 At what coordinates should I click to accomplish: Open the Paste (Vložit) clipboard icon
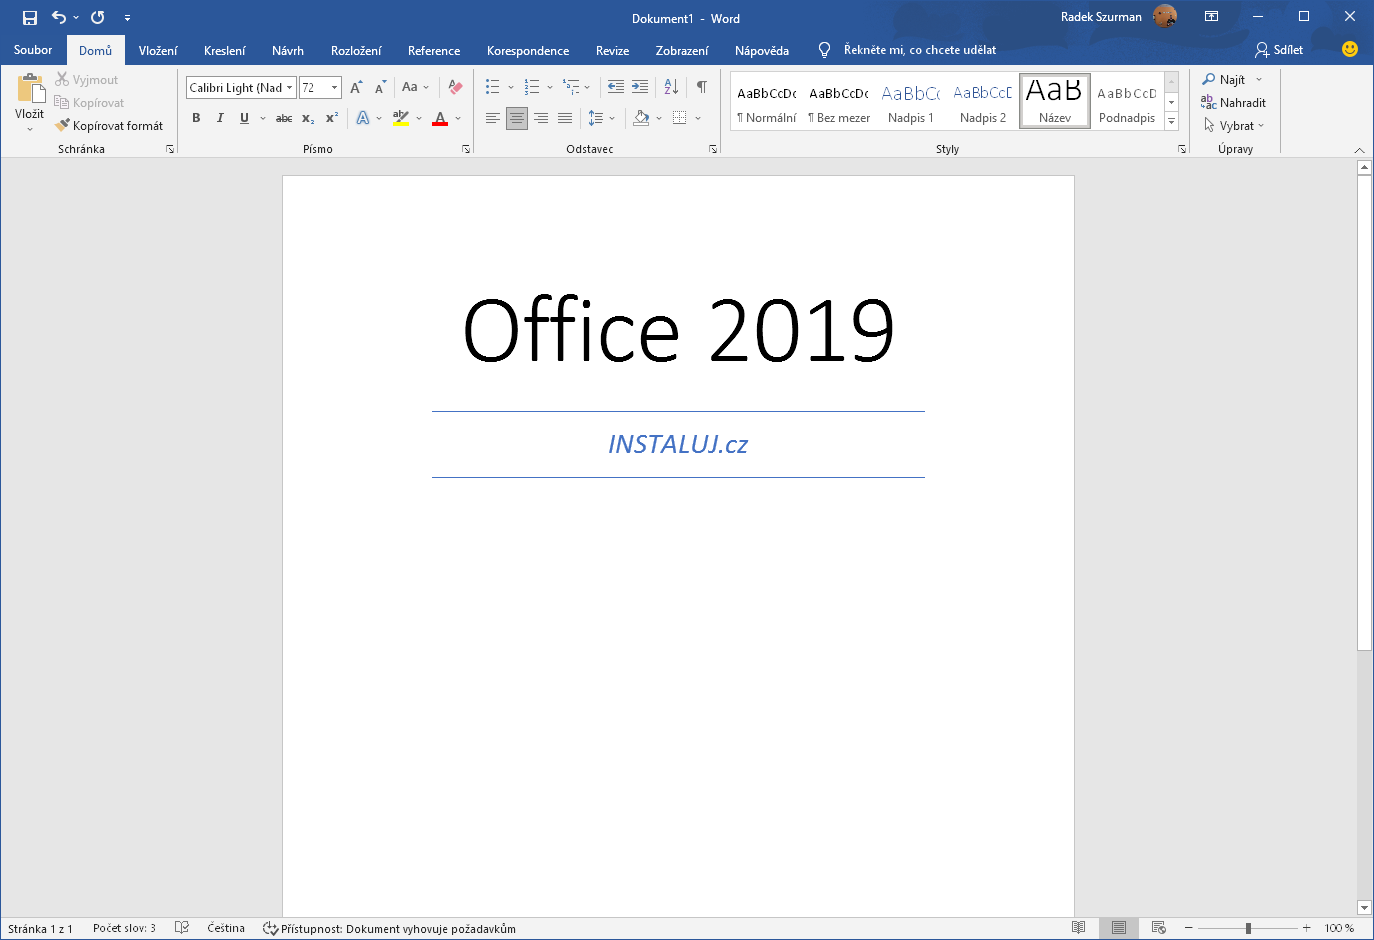coord(30,90)
